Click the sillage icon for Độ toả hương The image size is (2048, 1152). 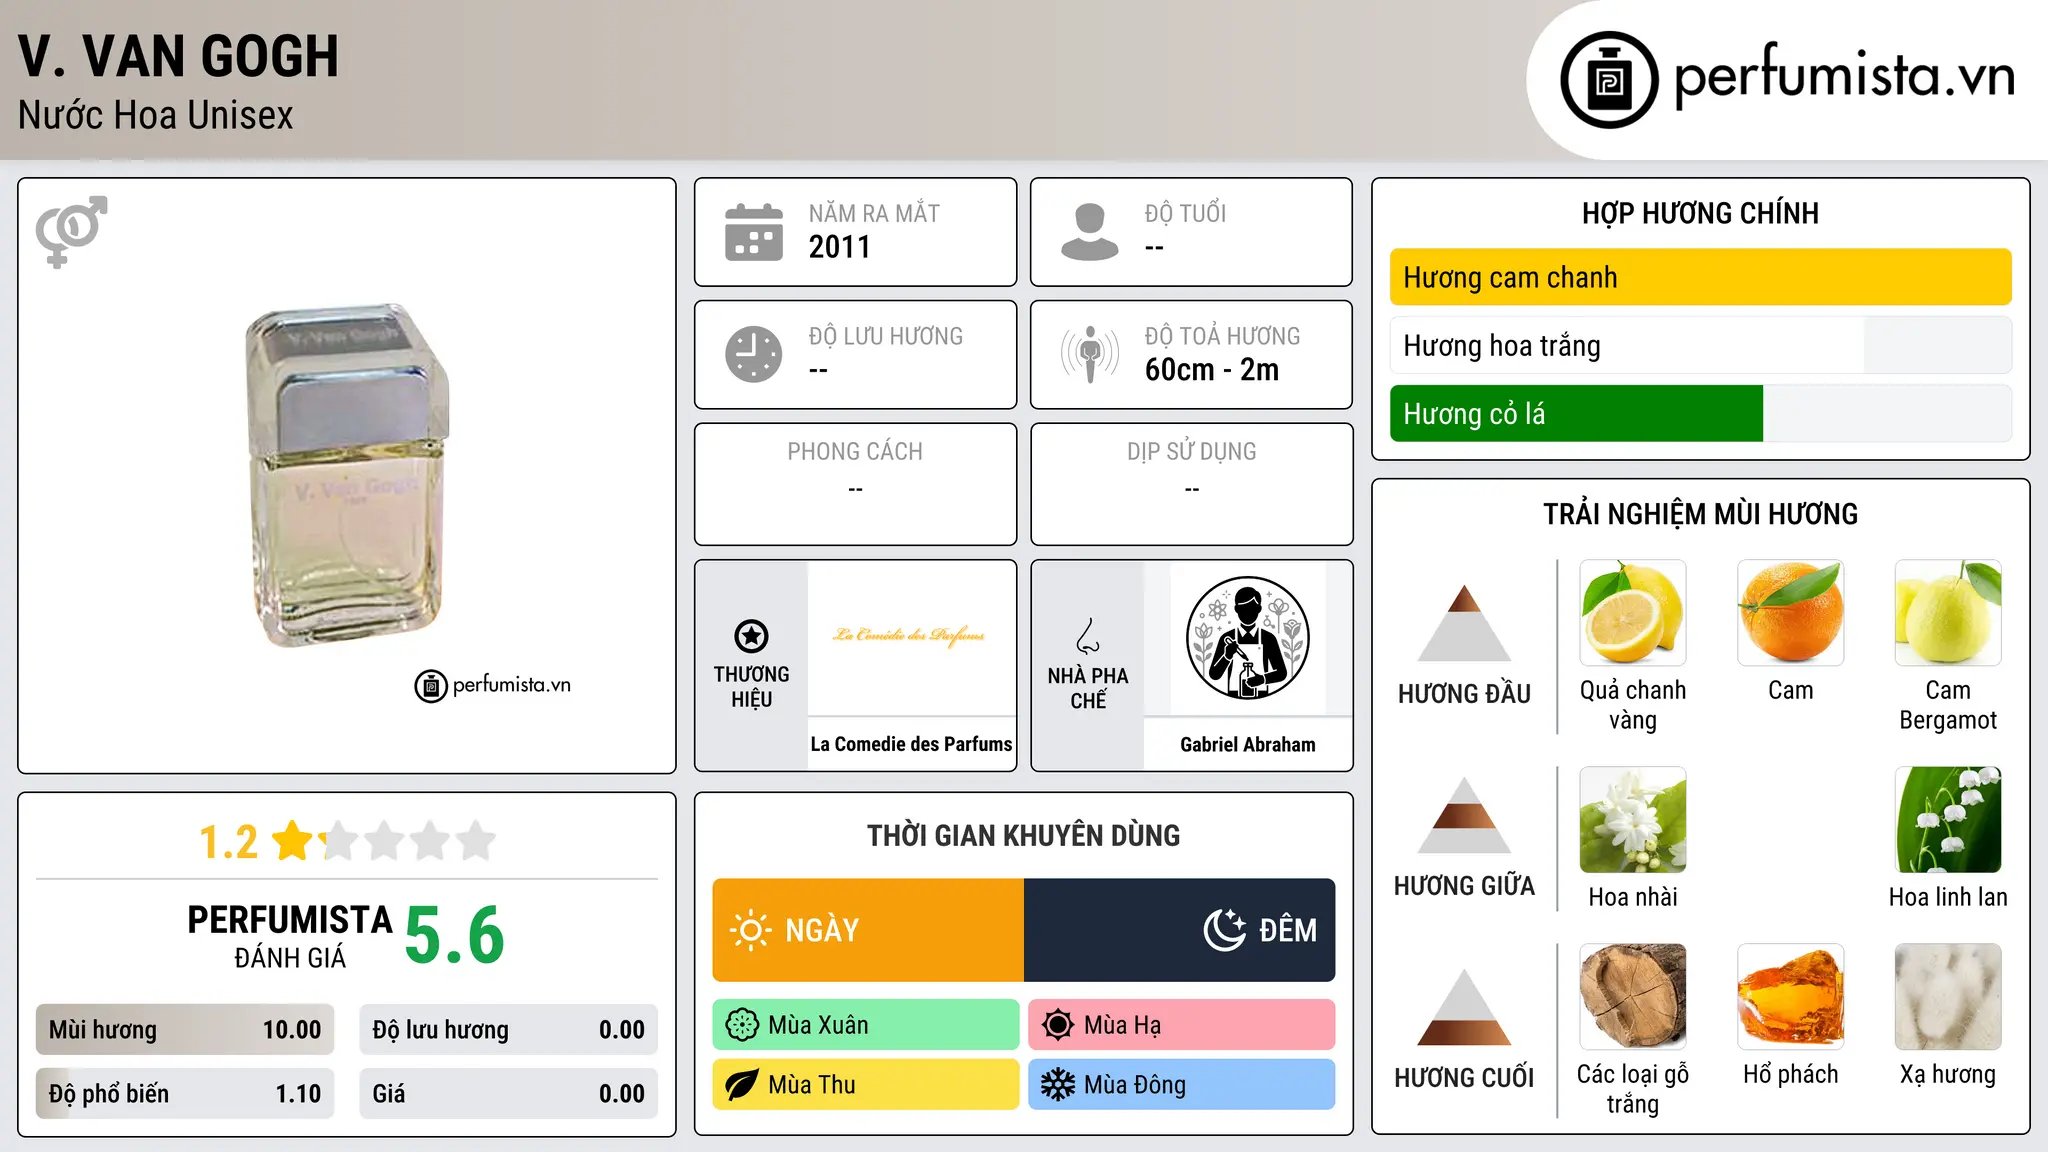point(1090,354)
